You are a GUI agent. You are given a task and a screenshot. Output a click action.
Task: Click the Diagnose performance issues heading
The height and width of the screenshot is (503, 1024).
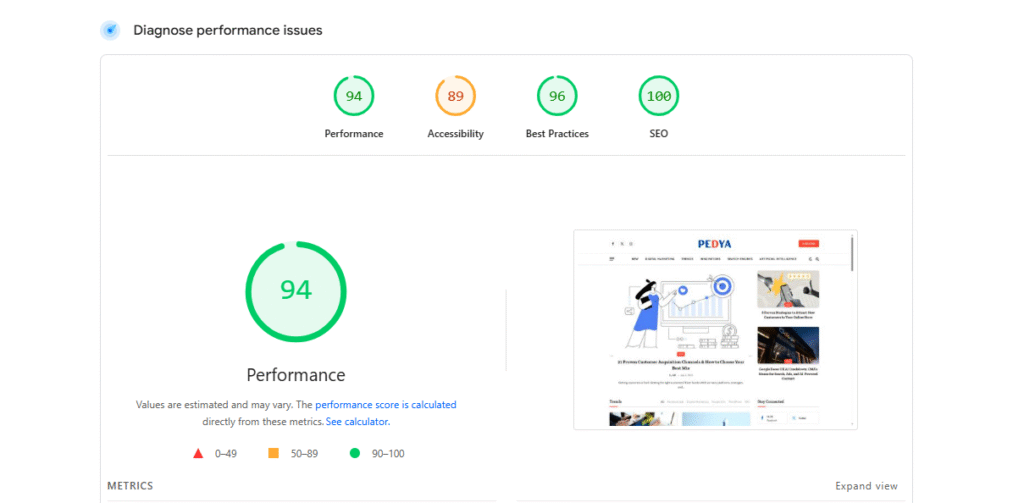[228, 30]
